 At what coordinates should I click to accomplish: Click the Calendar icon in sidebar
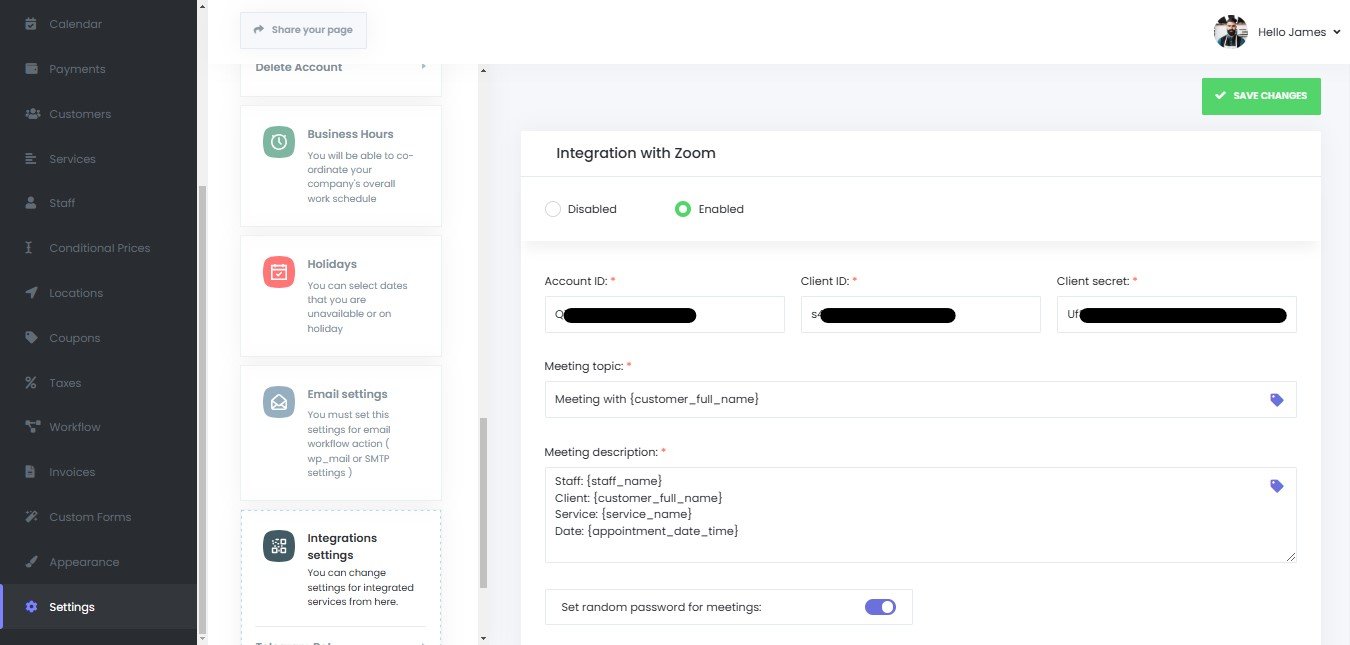click(31, 24)
